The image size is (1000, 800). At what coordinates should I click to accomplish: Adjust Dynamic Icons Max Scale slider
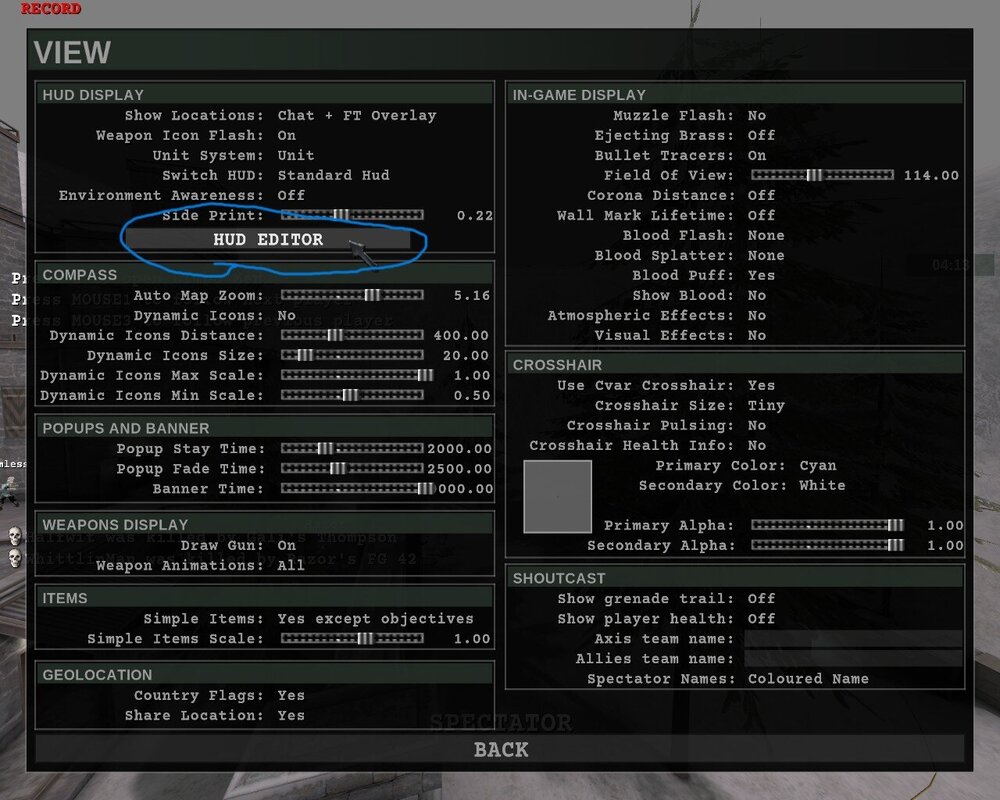coord(357,375)
